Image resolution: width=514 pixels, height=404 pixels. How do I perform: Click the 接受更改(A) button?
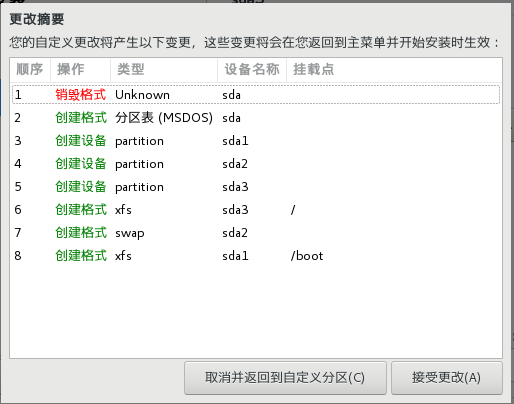click(447, 378)
